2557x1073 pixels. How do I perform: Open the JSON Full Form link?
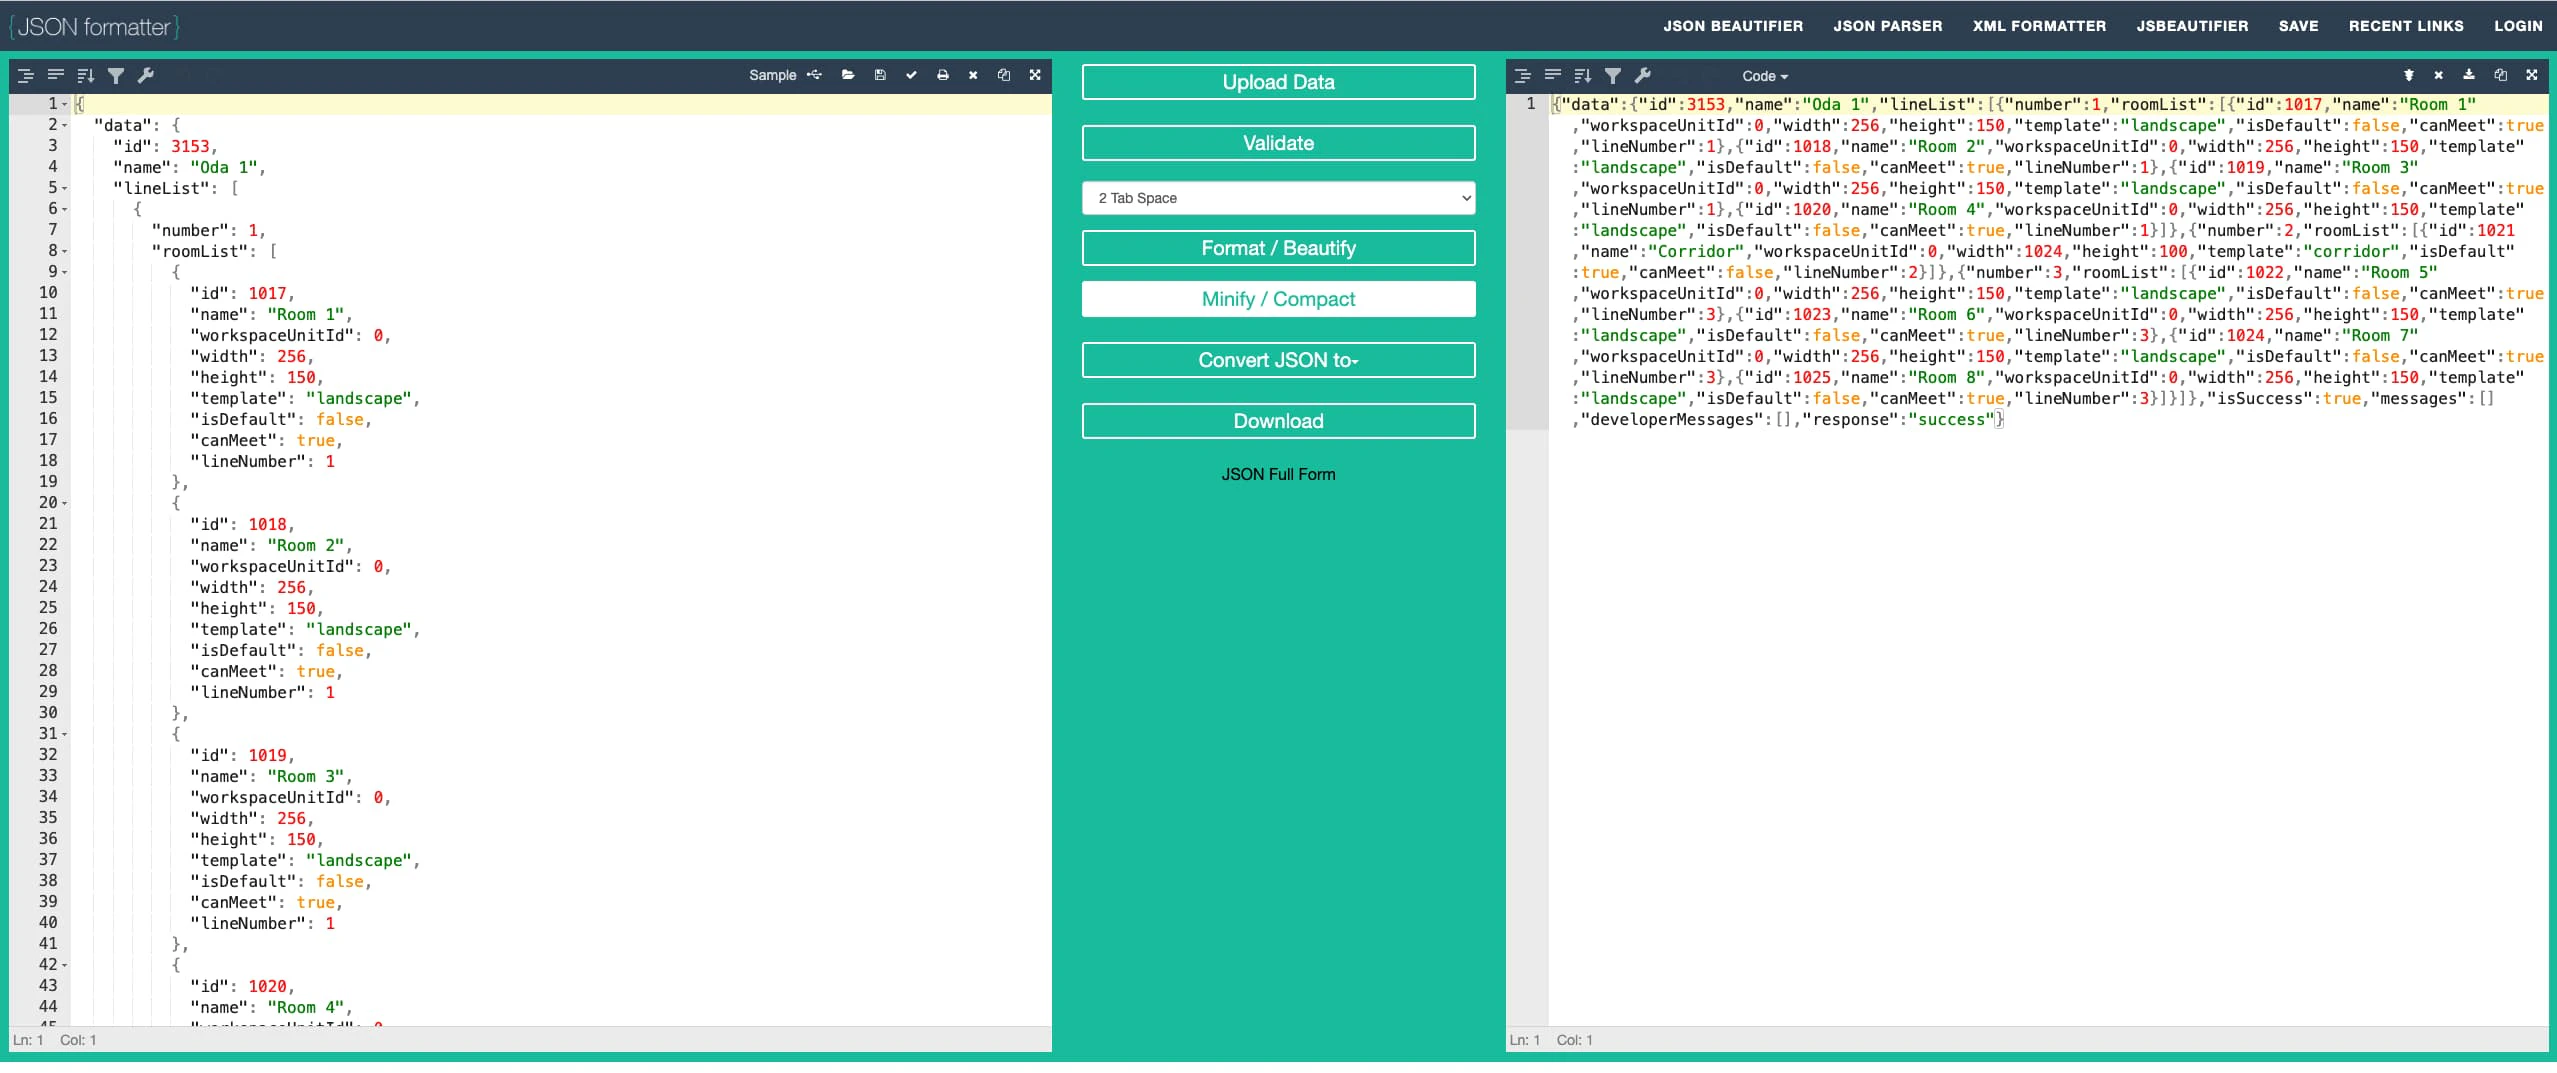1278,474
